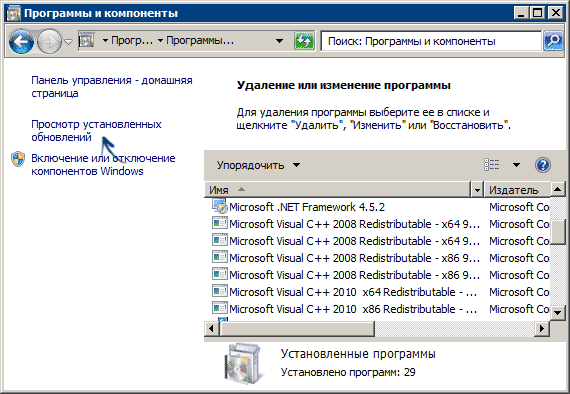Open the recent pages dropdown beside Forward
The image size is (570, 394).
pos(68,42)
